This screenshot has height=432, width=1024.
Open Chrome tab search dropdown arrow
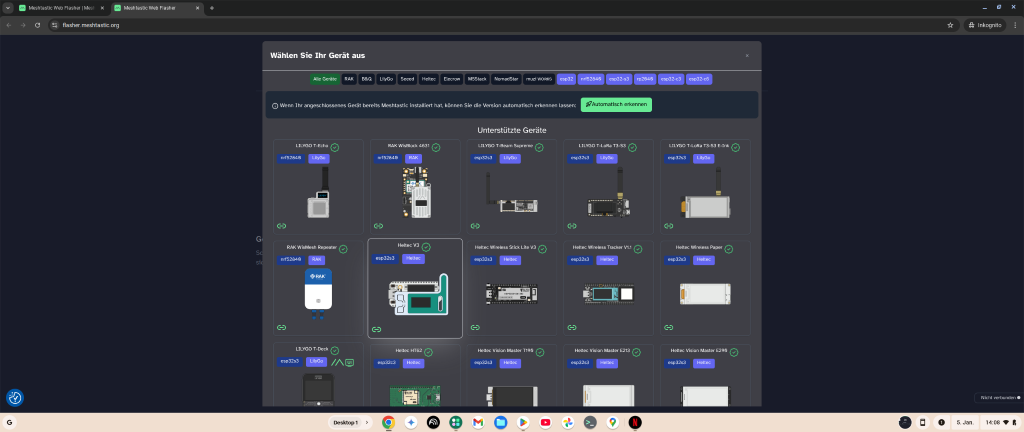pos(9,8)
